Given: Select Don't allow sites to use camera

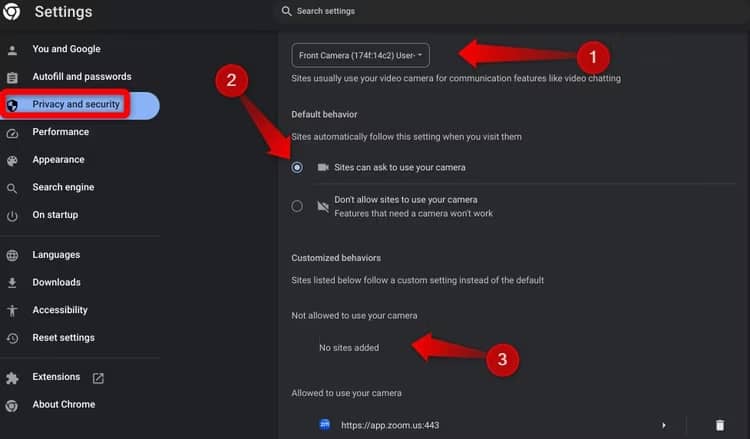Looking at the screenshot, I should [x=297, y=206].
